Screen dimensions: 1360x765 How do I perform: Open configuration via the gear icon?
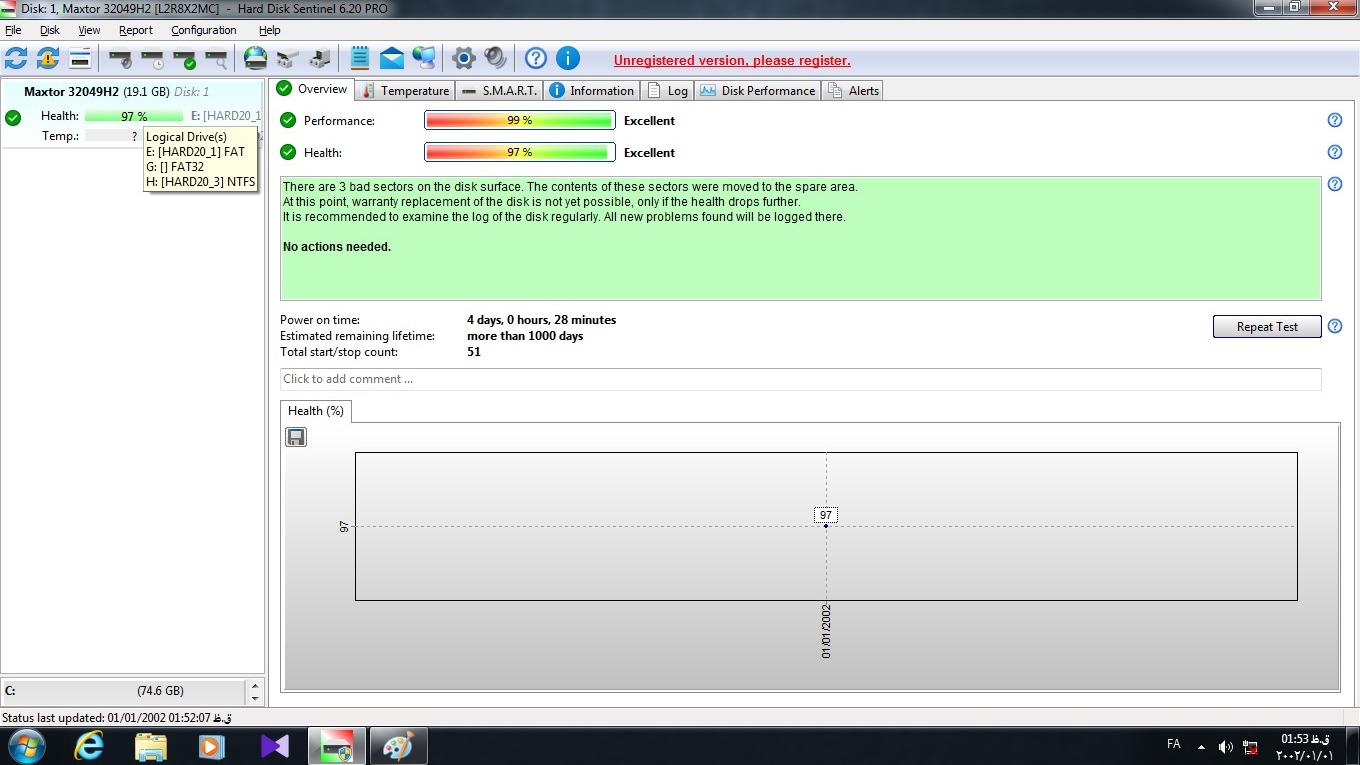click(463, 59)
